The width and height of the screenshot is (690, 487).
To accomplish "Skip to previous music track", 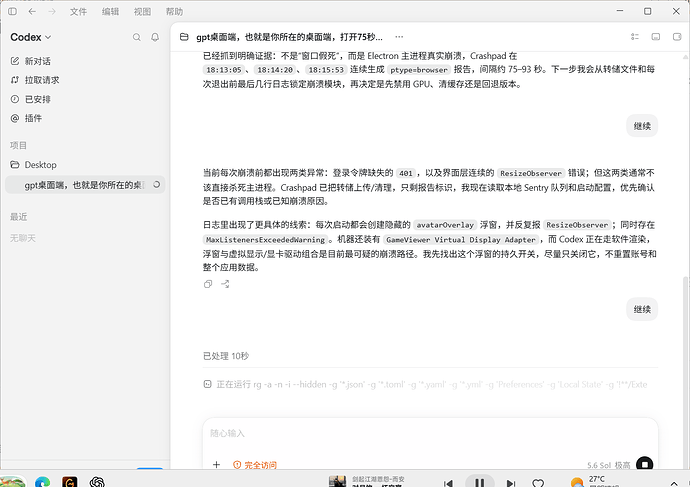I will pos(448,483).
